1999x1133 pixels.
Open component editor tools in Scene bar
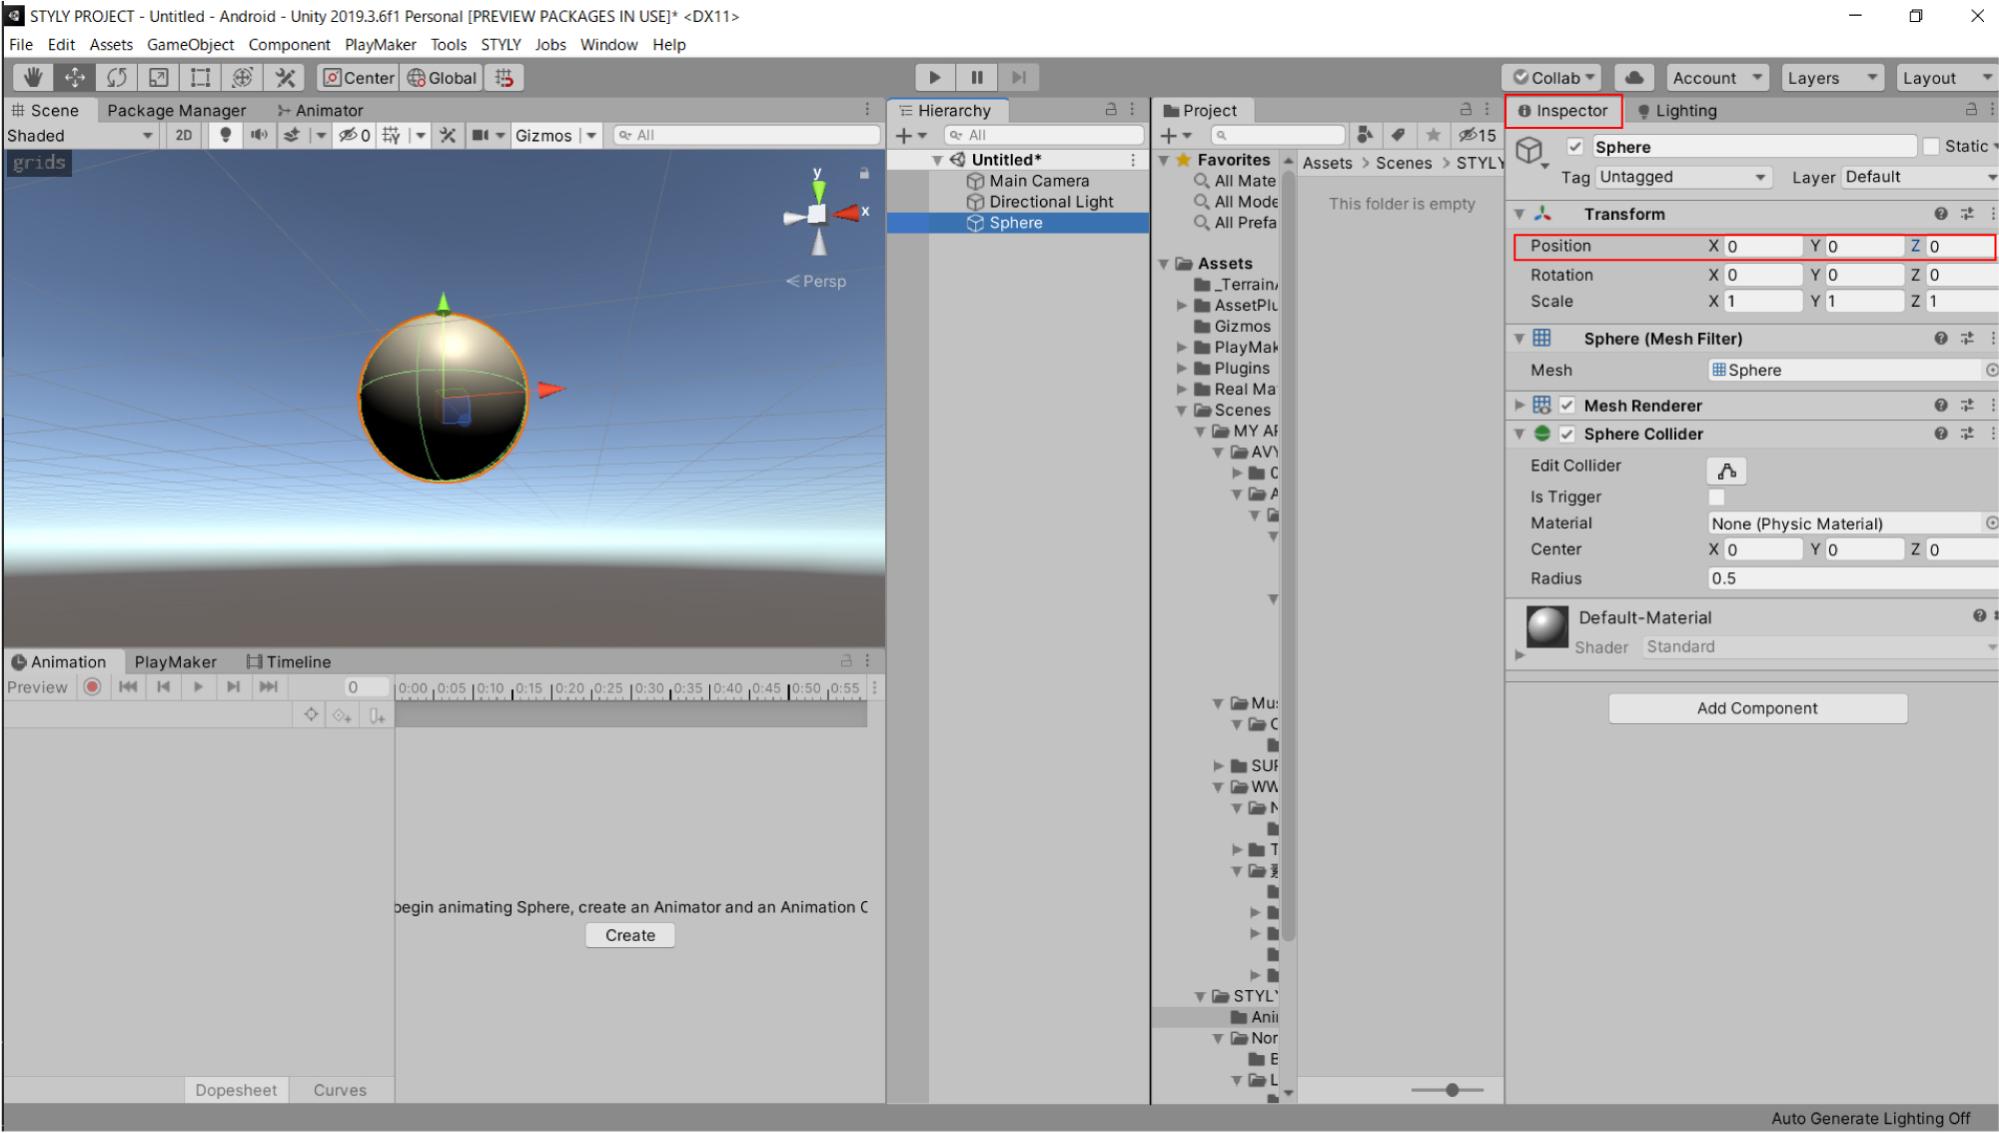(447, 135)
